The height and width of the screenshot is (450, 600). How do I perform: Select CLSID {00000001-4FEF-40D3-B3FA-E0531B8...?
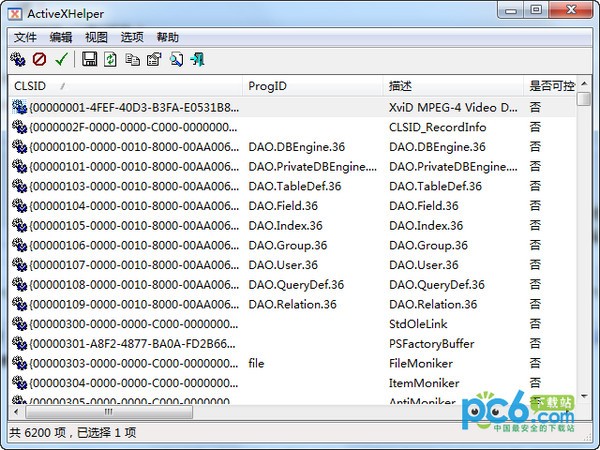click(134, 108)
